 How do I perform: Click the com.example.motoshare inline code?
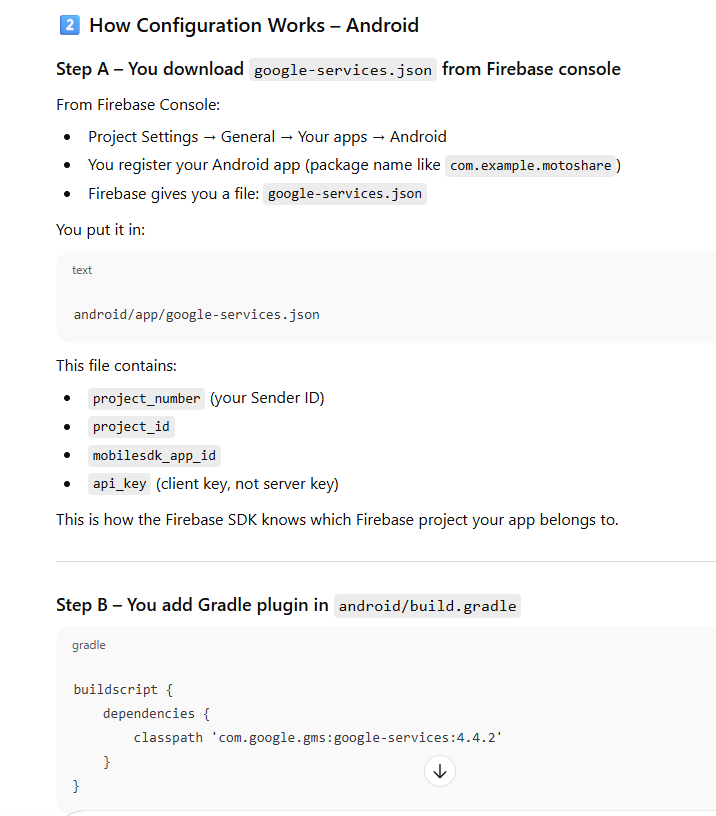pyautogui.click(x=530, y=166)
